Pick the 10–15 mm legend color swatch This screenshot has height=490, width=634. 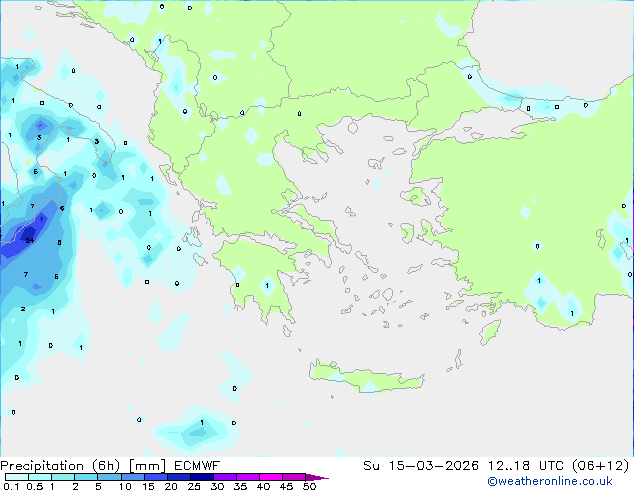click(x=132, y=477)
